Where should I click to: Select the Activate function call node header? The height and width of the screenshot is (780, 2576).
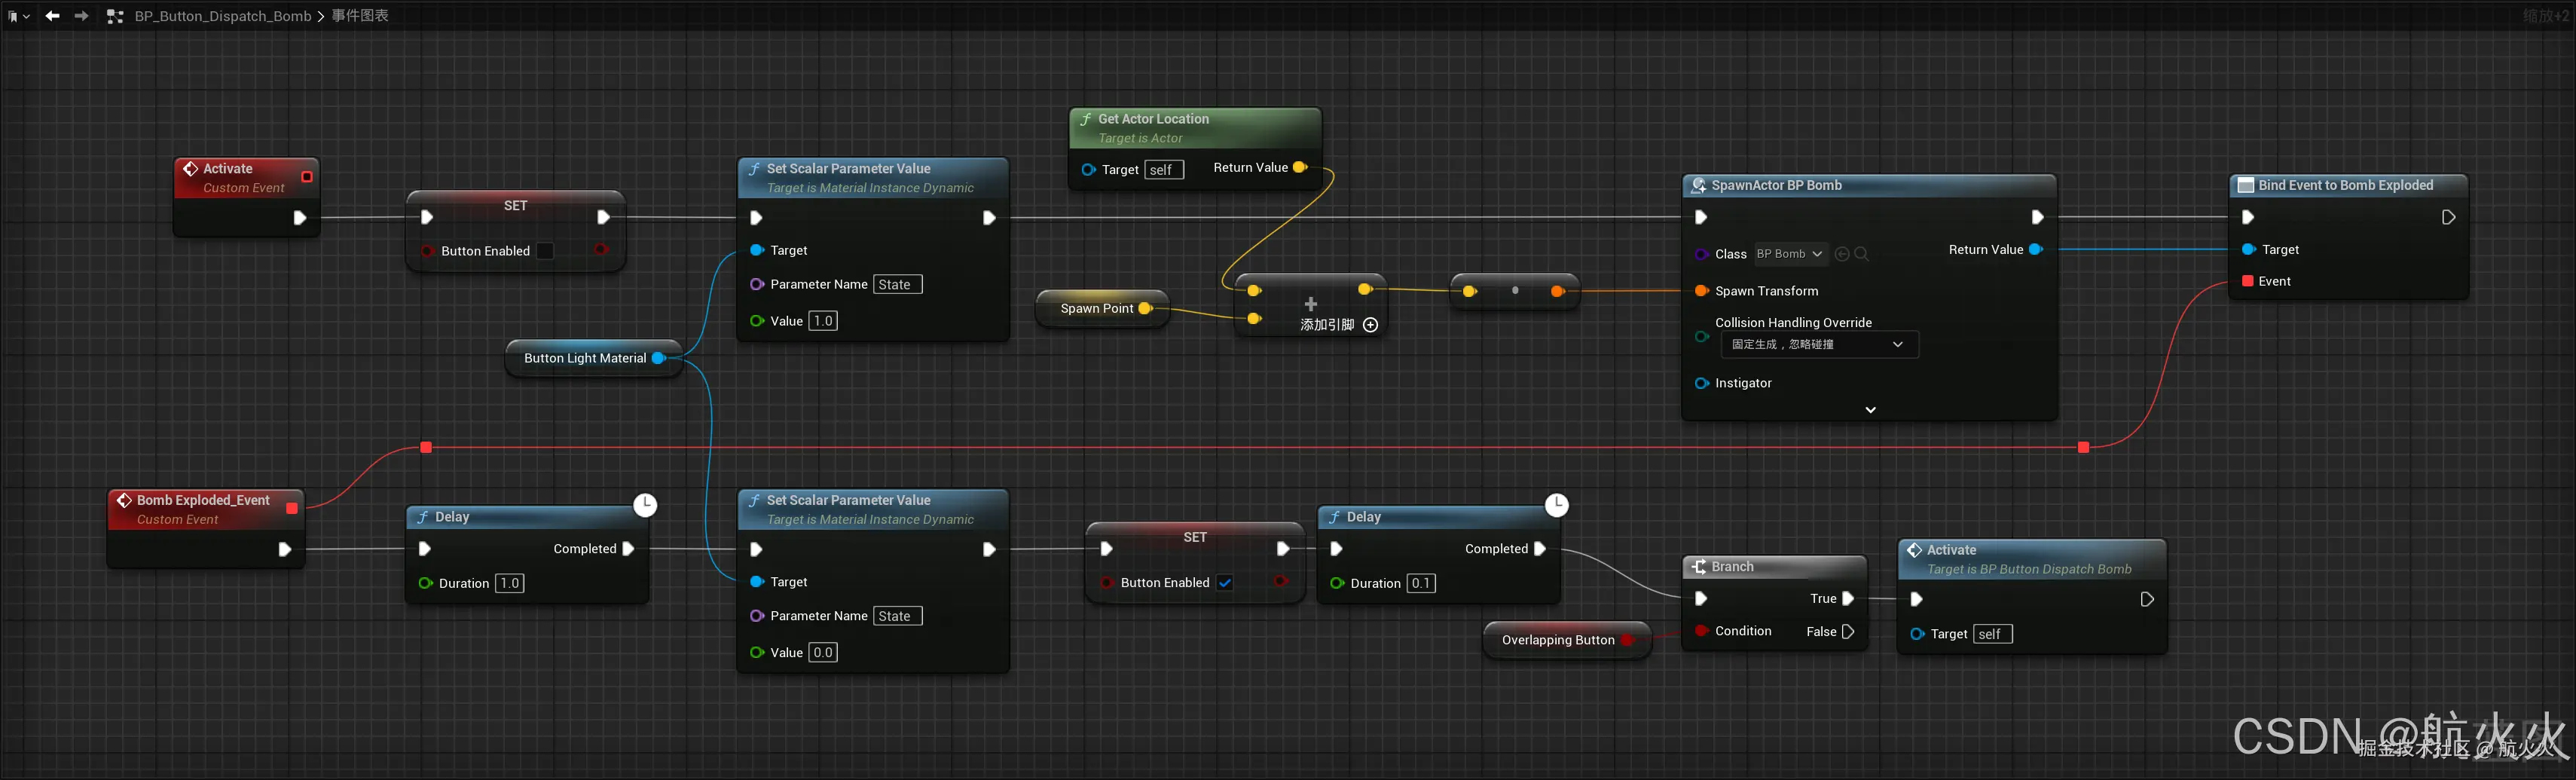click(x=2032, y=560)
